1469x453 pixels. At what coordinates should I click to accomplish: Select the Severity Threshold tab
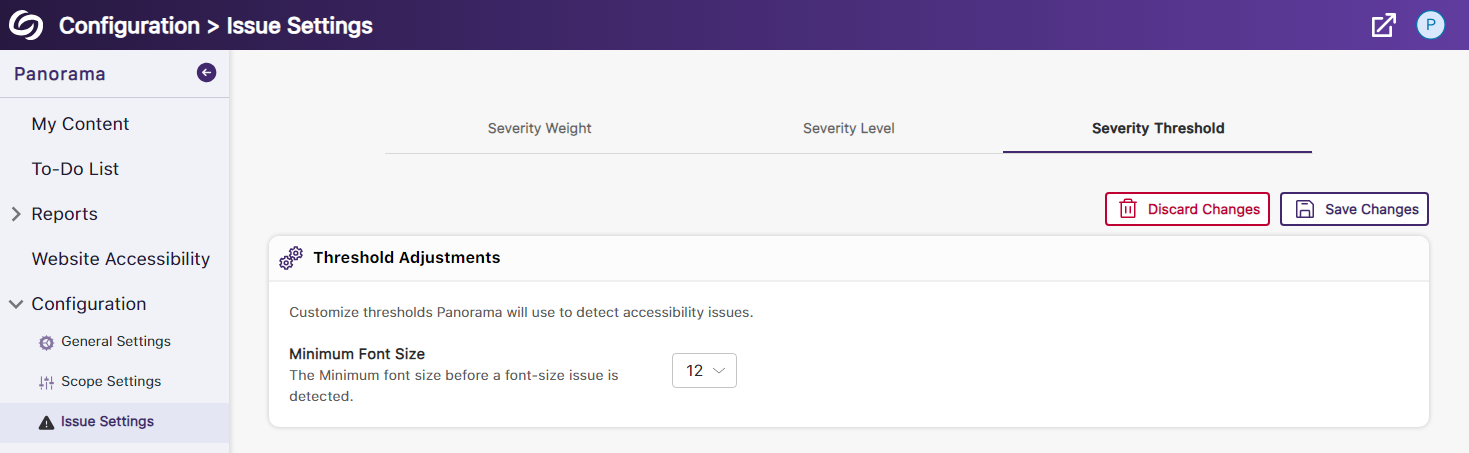1157,128
